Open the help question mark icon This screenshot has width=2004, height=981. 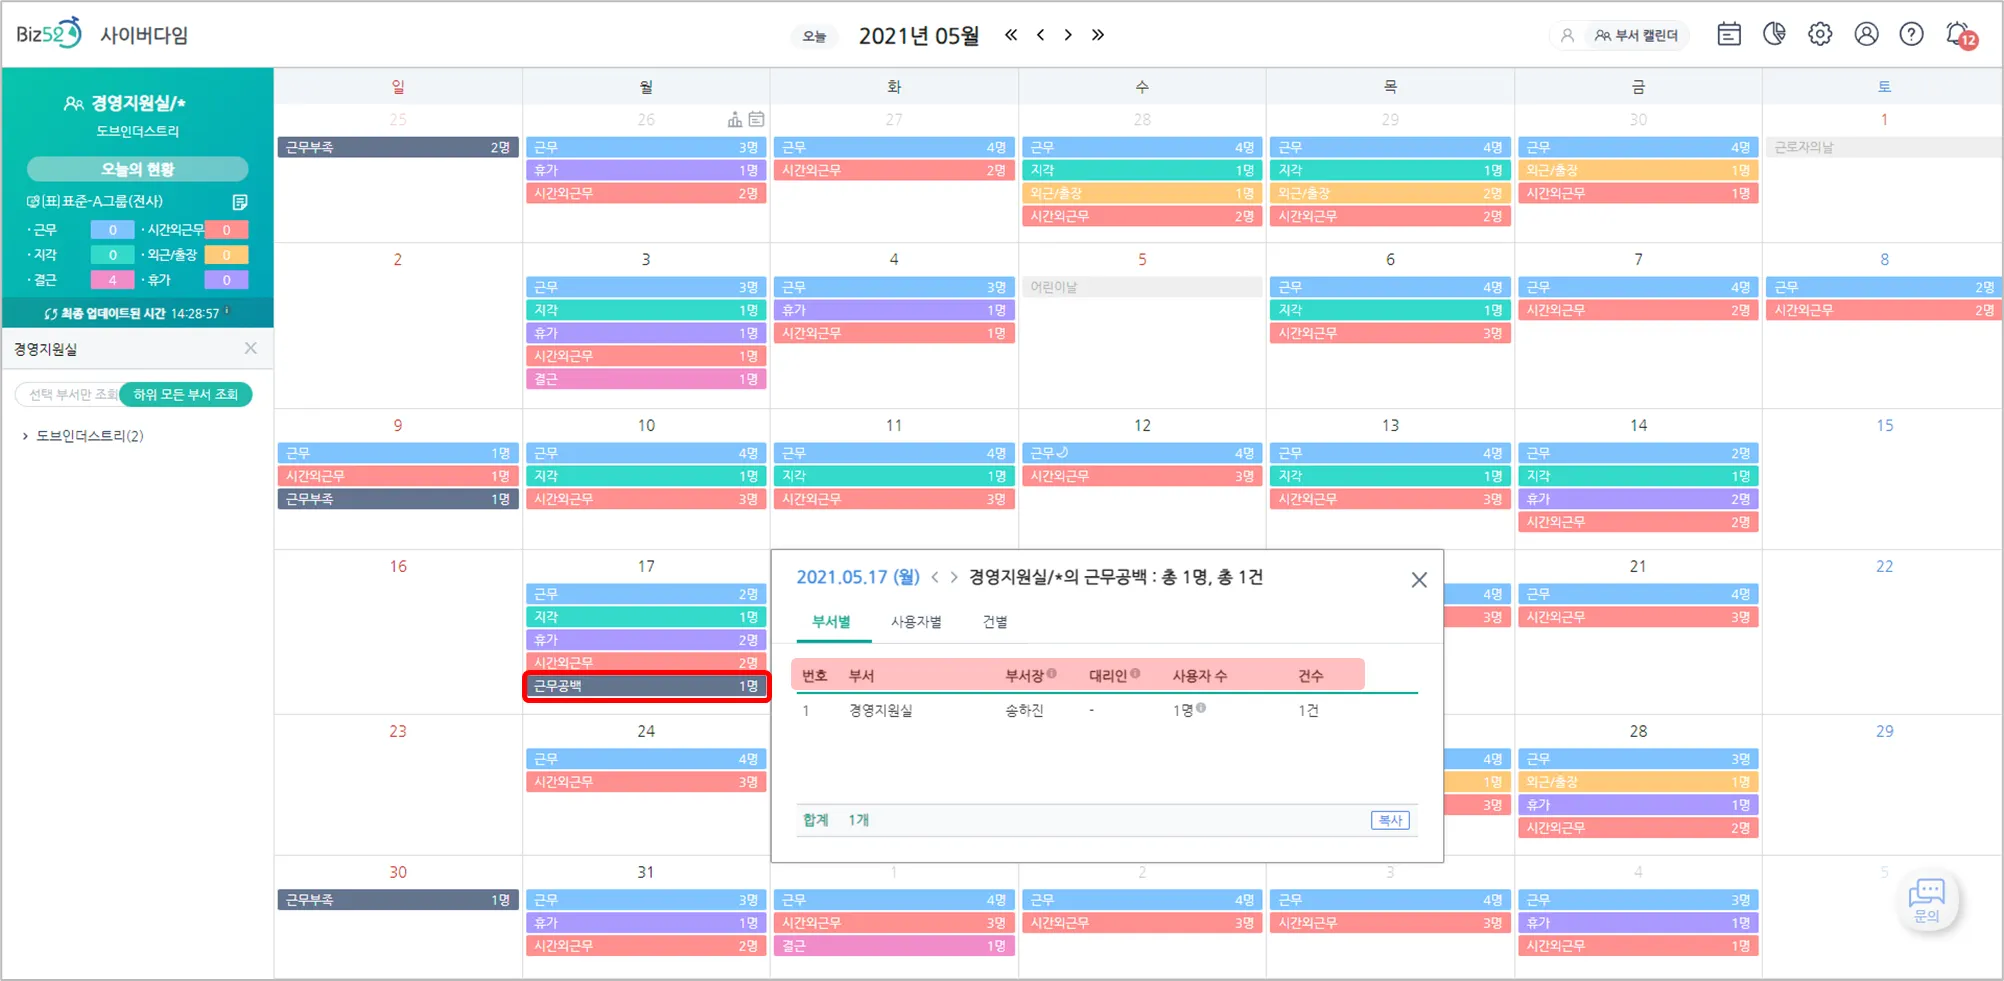coord(1911,34)
